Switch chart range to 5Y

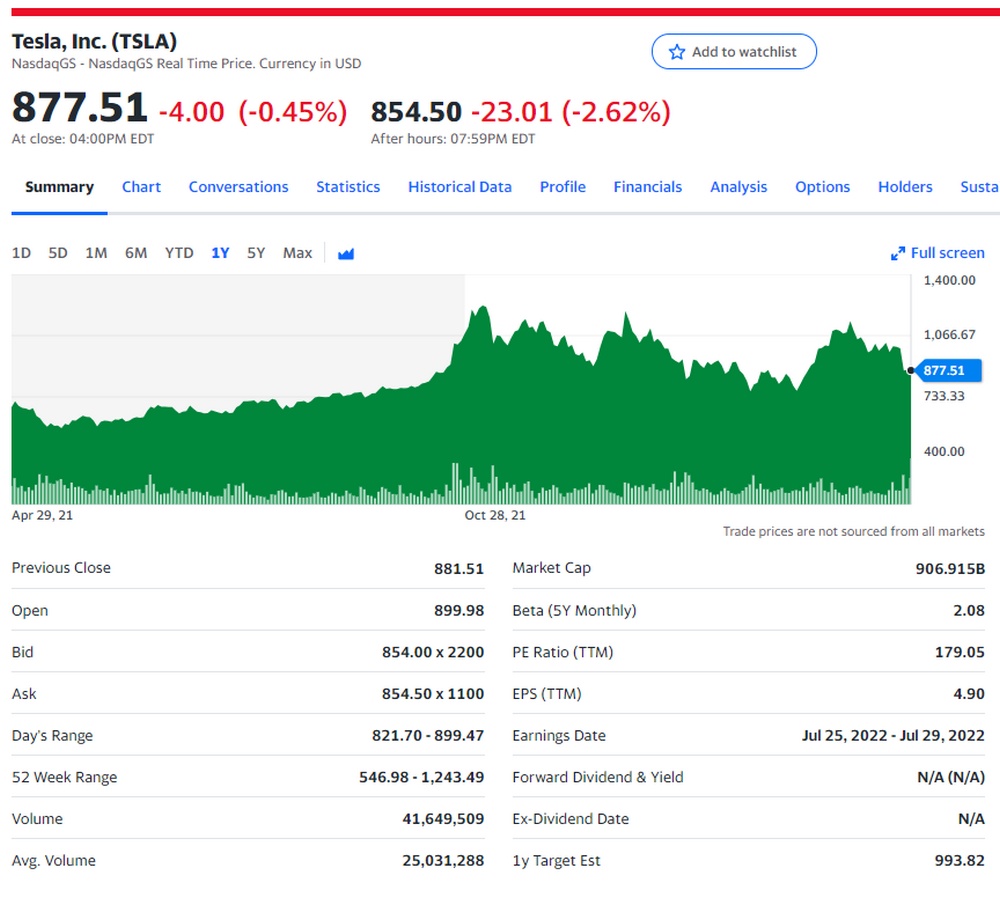point(256,253)
